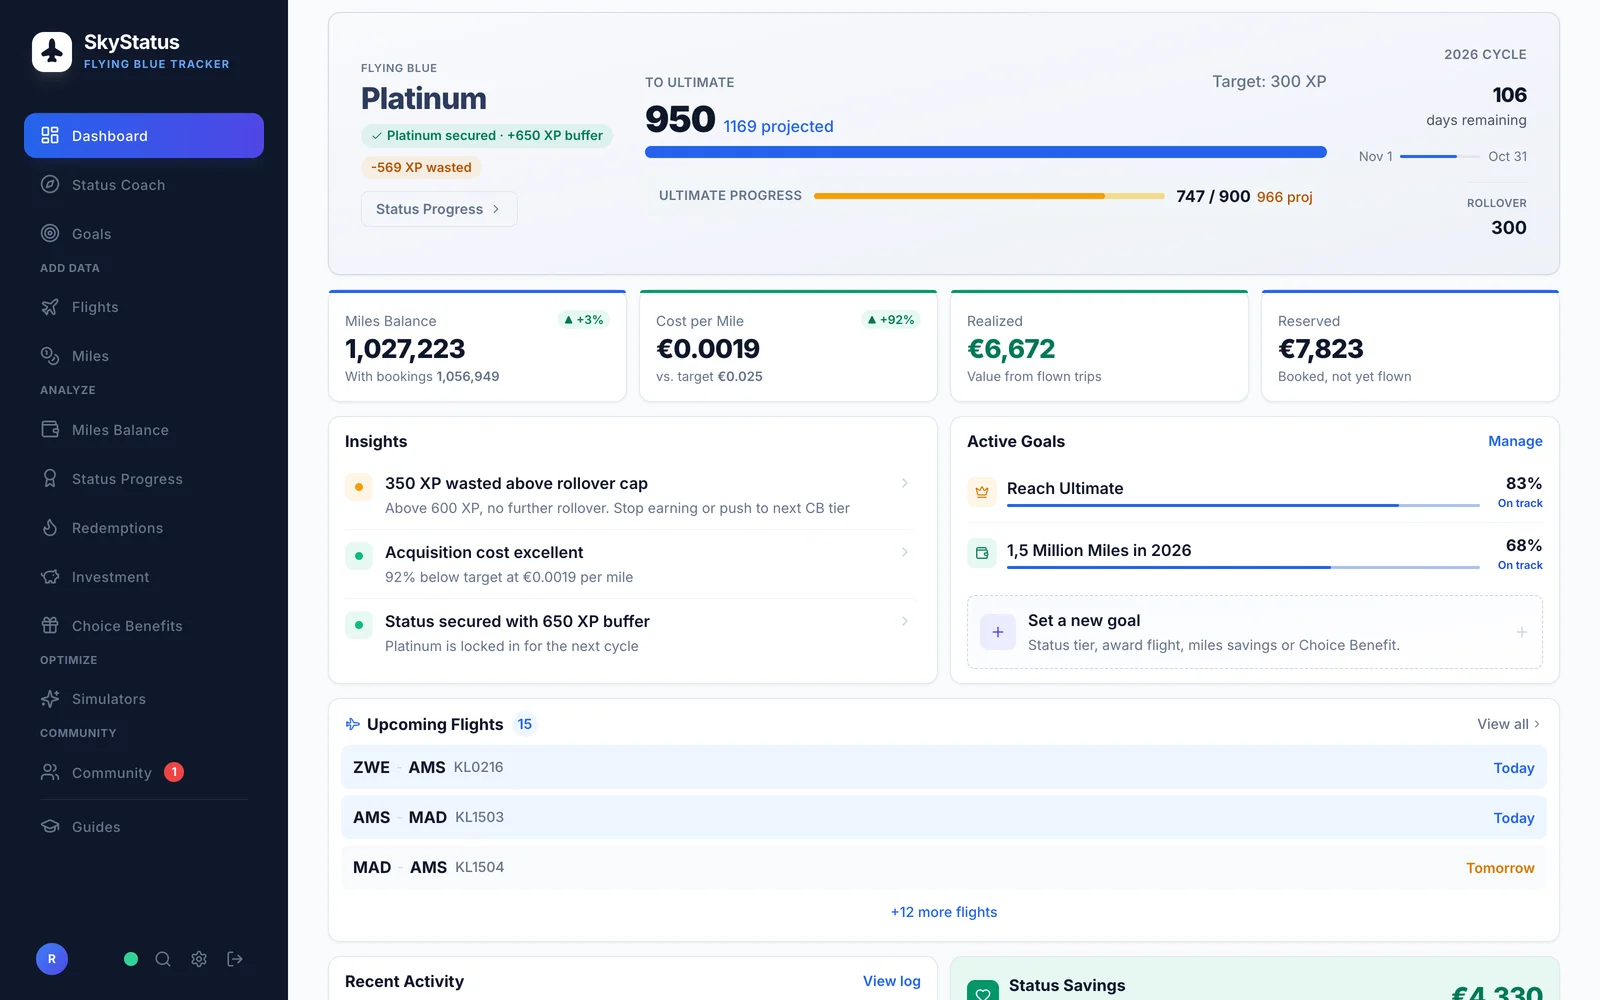
Task: Open Goals menu item
Action: (x=144, y=233)
